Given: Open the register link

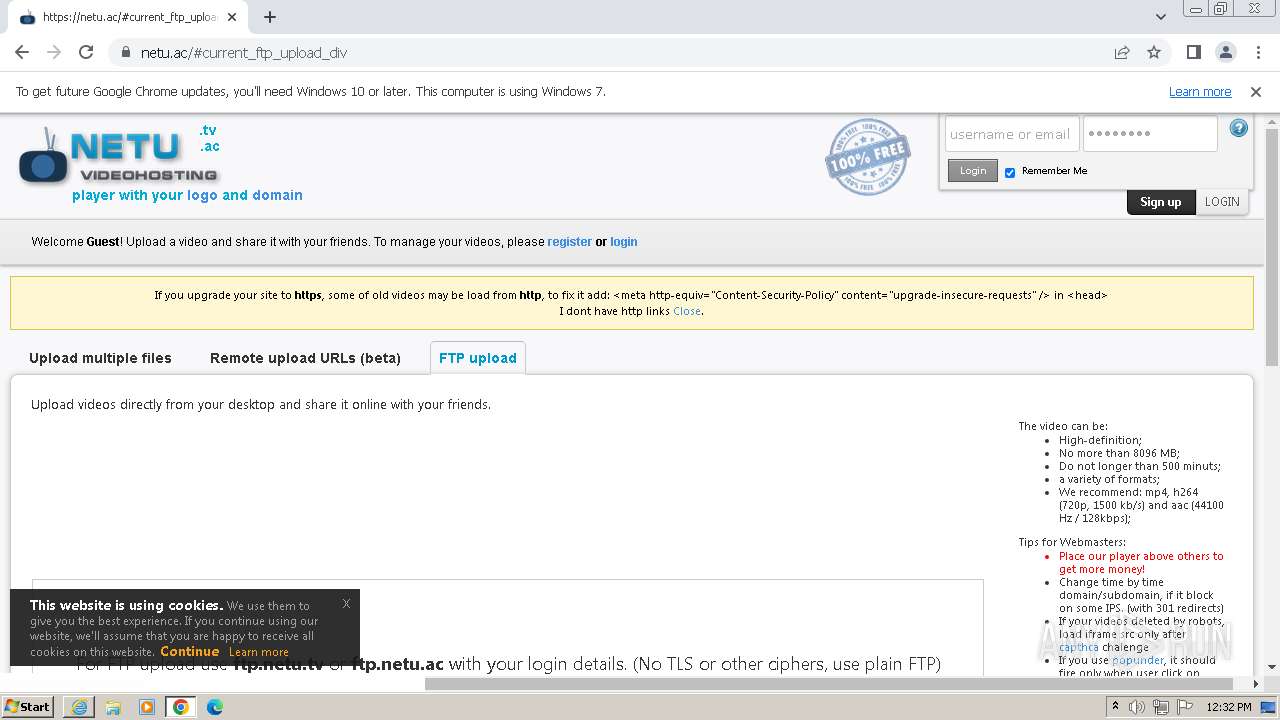Looking at the screenshot, I should tap(569, 242).
